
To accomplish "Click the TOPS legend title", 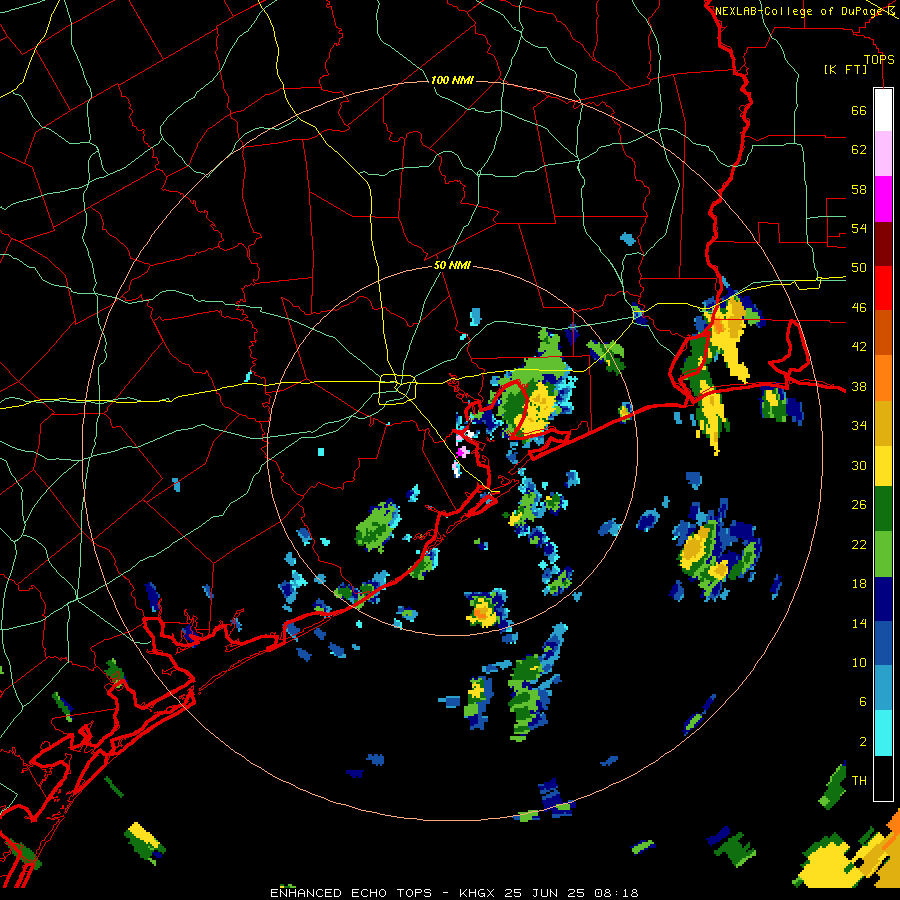I will (879, 59).
